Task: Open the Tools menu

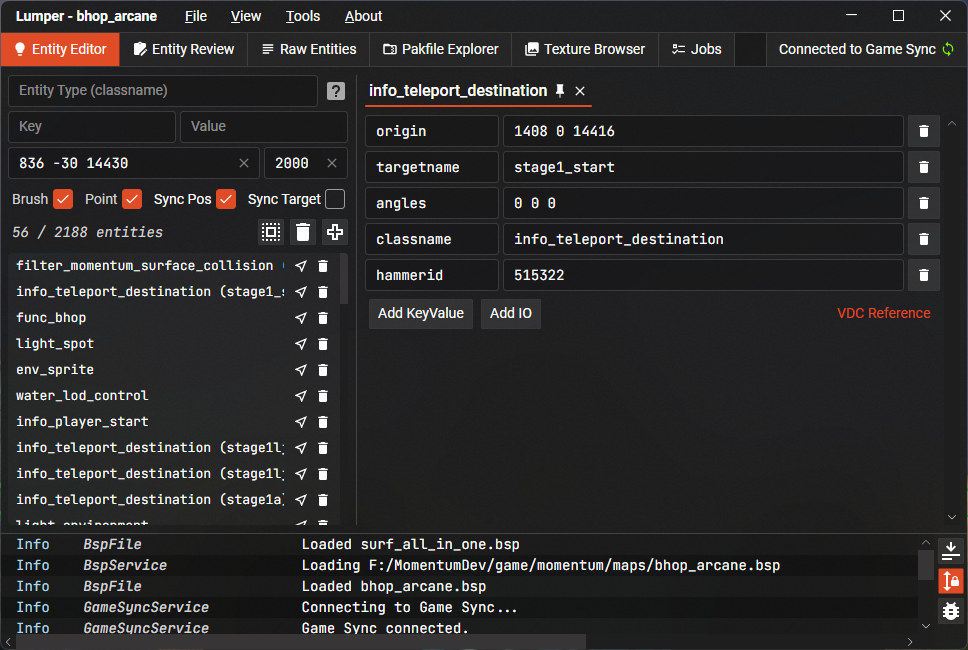Action: click(302, 16)
